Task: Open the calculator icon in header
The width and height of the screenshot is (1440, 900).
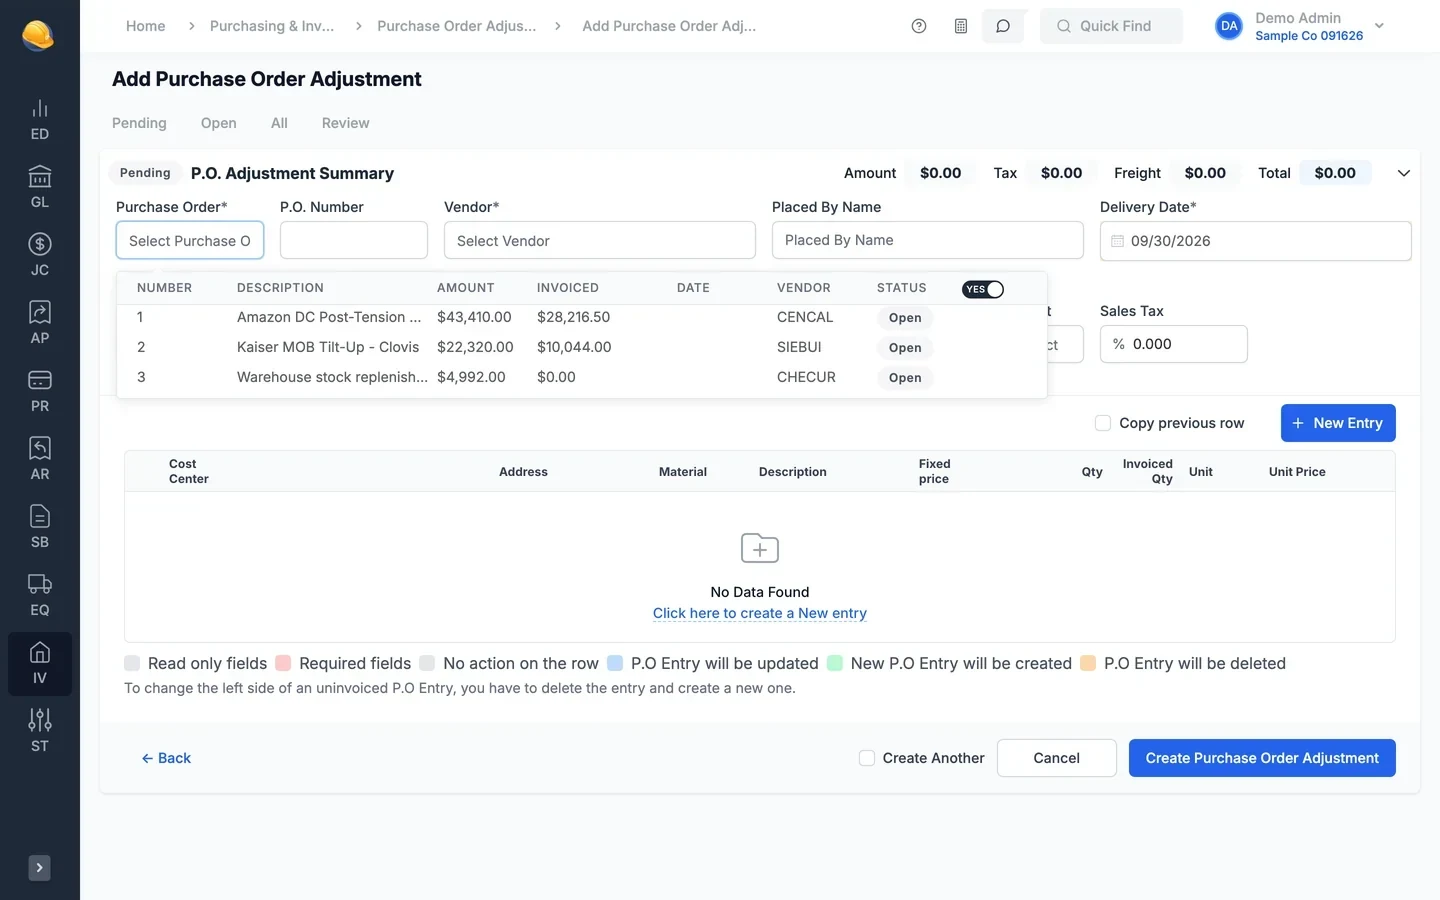Action: pos(961,26)
